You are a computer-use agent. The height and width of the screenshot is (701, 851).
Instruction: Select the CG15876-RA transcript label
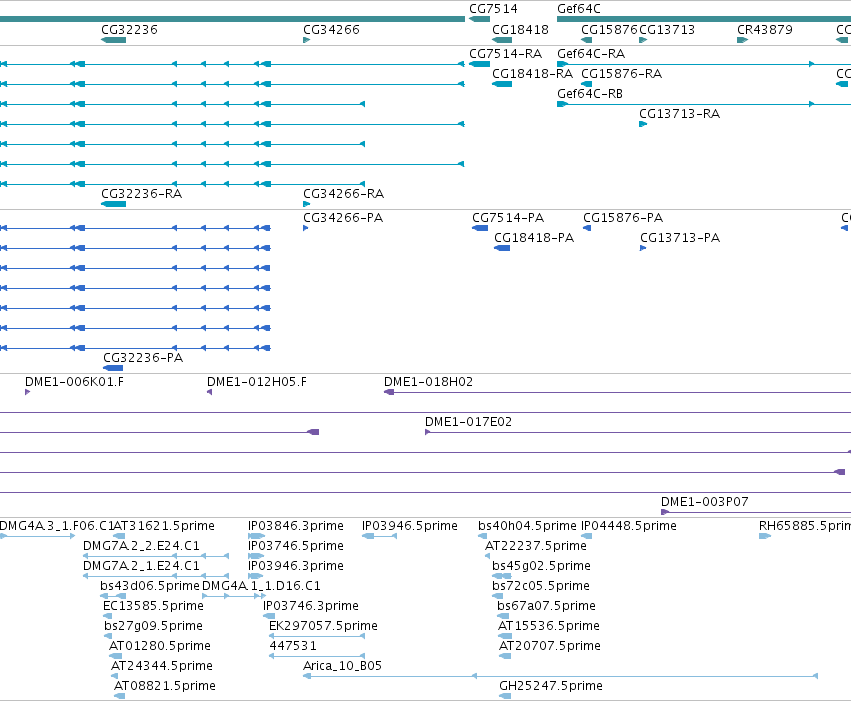click(x=621, y=74)
